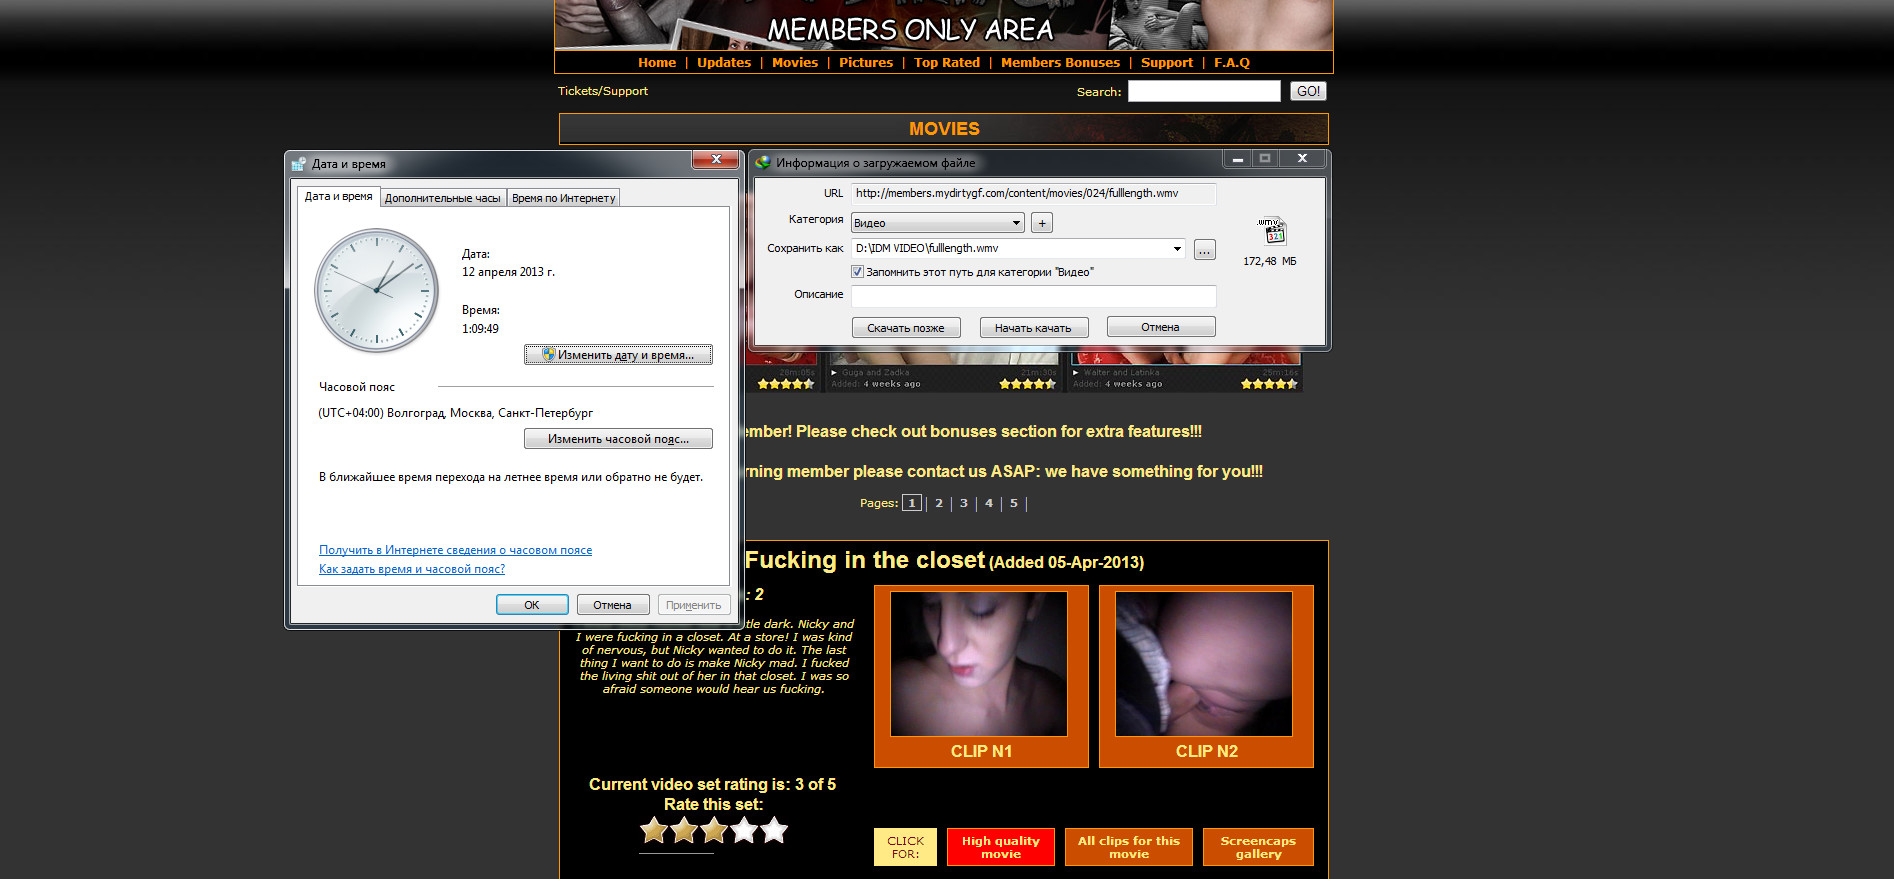1894x879 pixels.
Task: Open the browse folder button with three dots
Action: [x=1204, y=249]
